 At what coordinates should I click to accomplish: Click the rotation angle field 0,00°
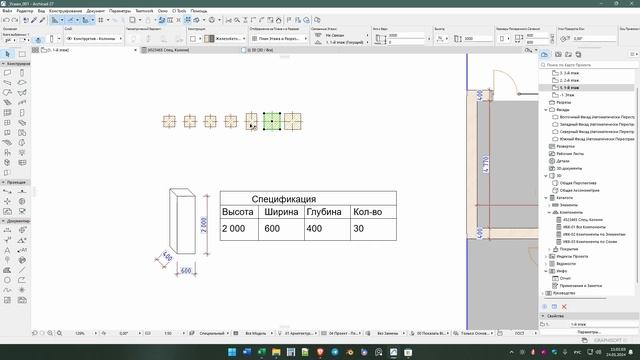594,38
